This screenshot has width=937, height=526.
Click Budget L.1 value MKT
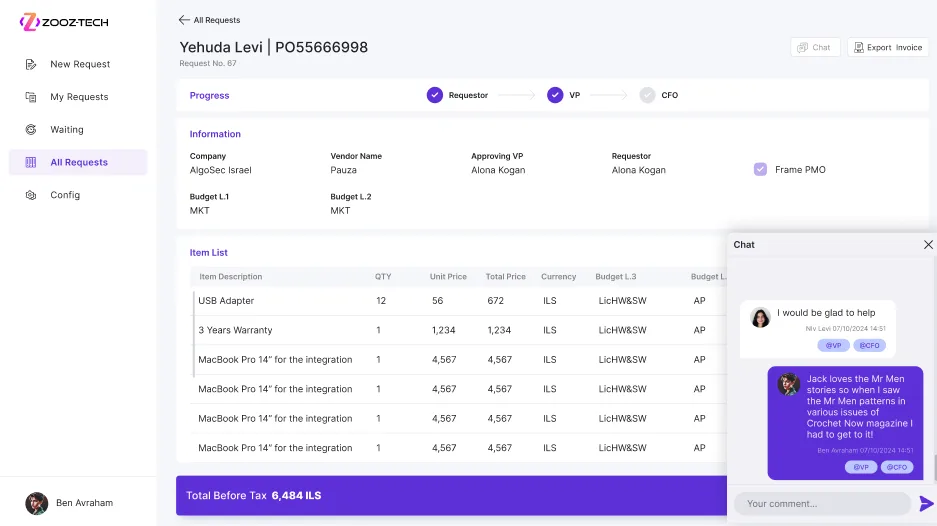[x=200, y=211]
